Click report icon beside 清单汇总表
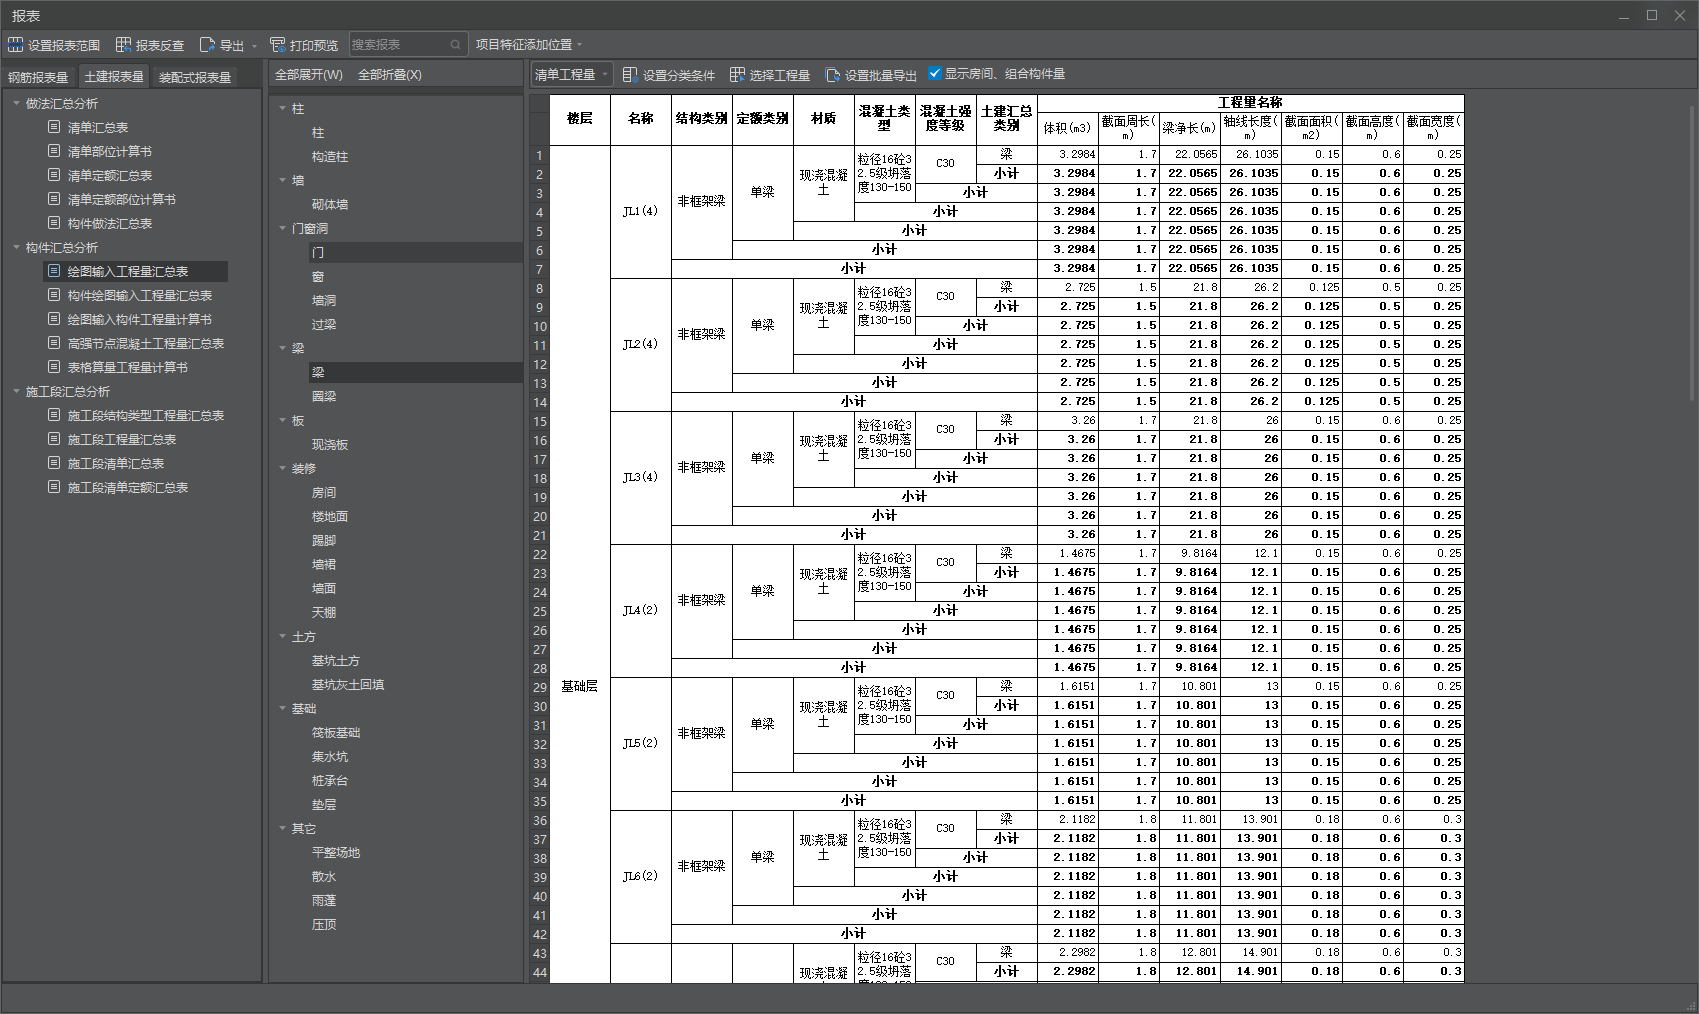 (x=55, y=127)
